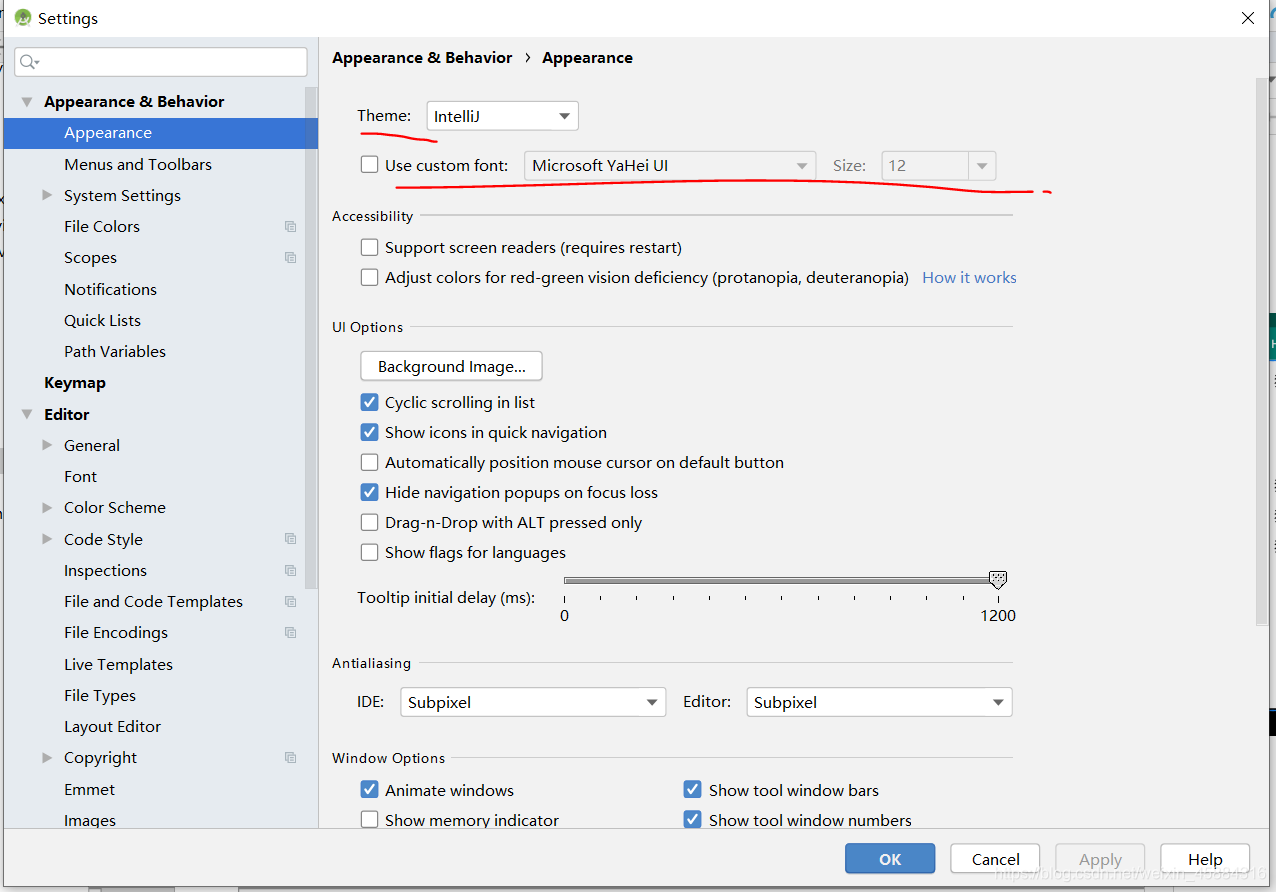
Task: Collapse the Editor section
Action: pos(27,414)
